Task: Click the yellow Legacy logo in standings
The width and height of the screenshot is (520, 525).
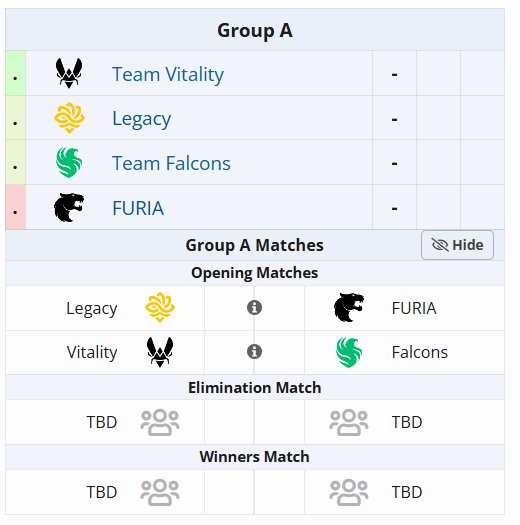Action: [69, 118]
